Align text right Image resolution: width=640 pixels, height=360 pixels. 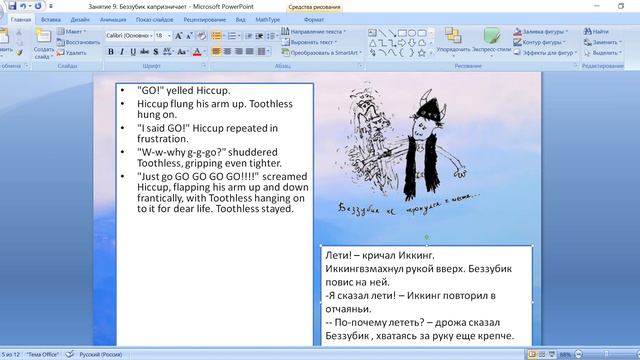pyautogui.click(x=238, y=51)
